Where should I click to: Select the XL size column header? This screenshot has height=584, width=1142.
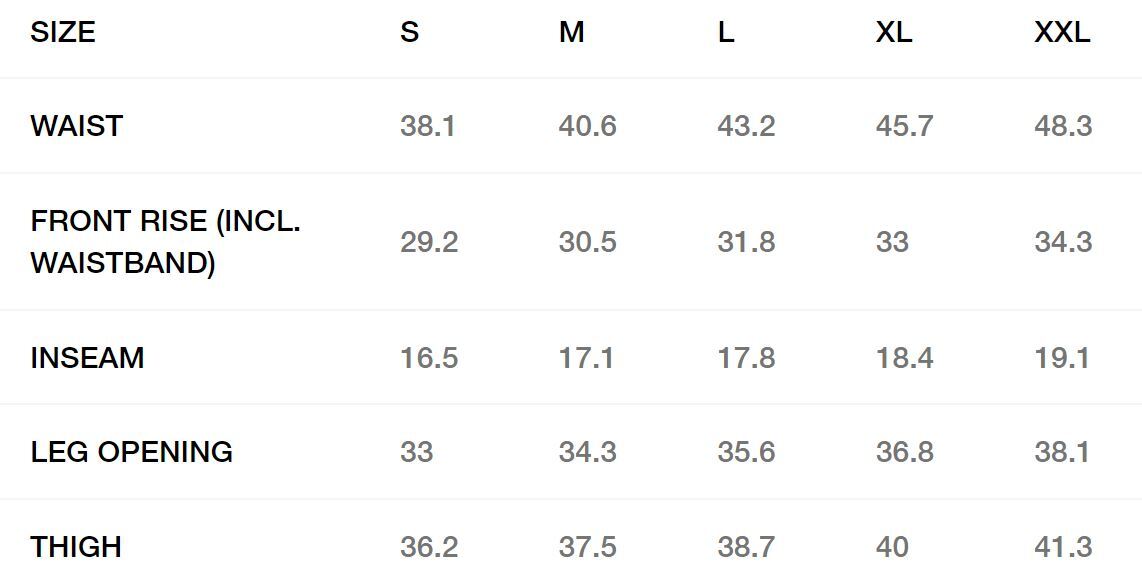tap(893, 32)
